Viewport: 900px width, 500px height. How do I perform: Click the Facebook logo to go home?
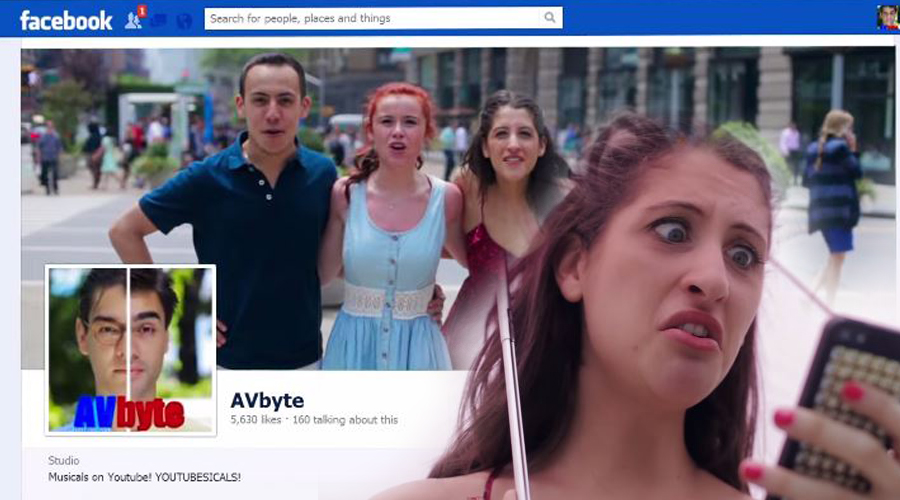(66, 19)
